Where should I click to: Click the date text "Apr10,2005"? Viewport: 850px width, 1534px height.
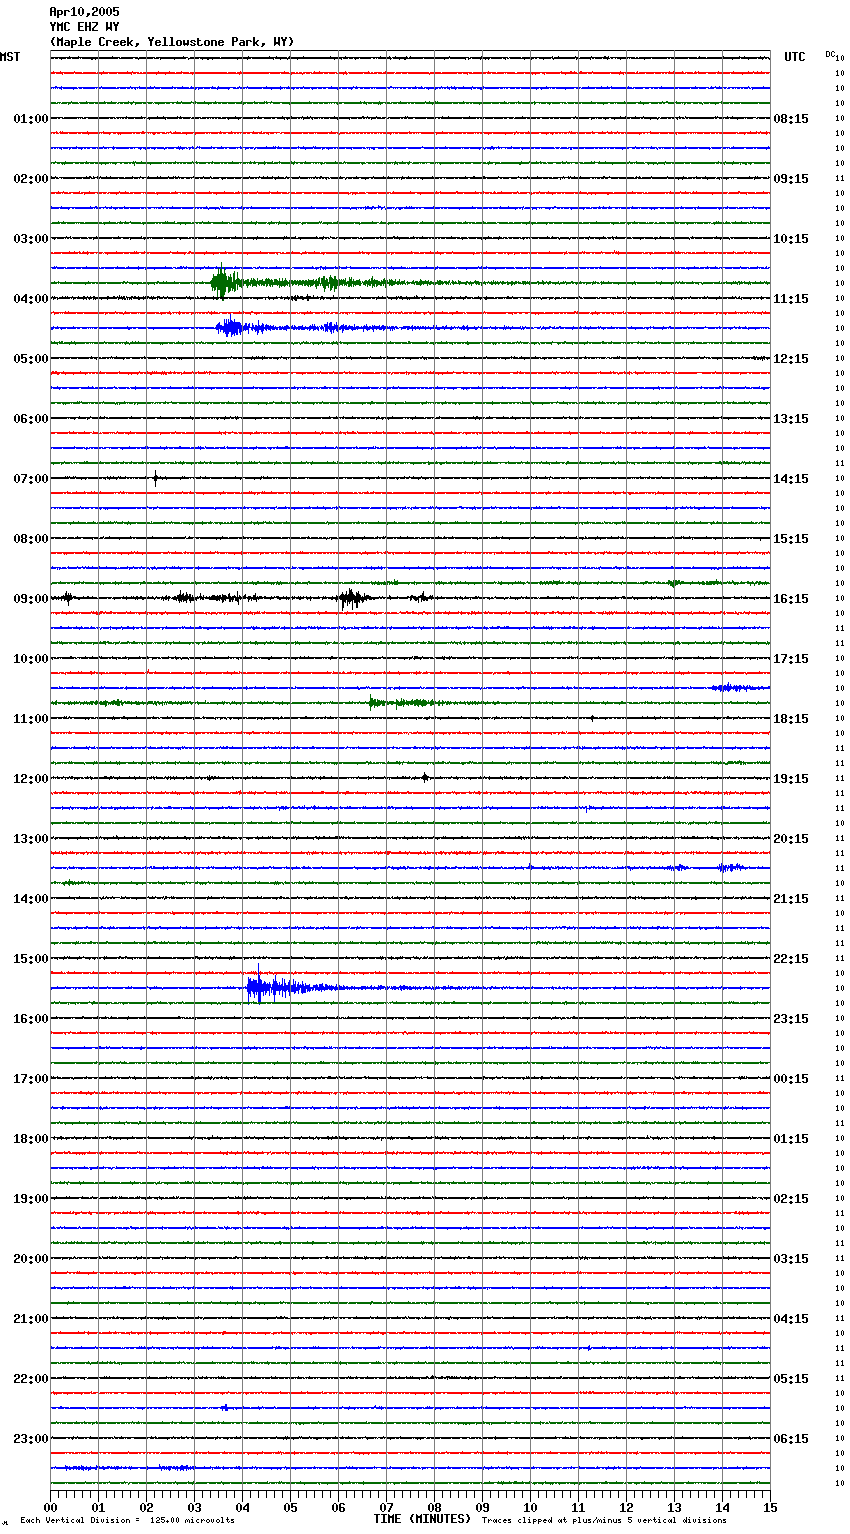84,12
